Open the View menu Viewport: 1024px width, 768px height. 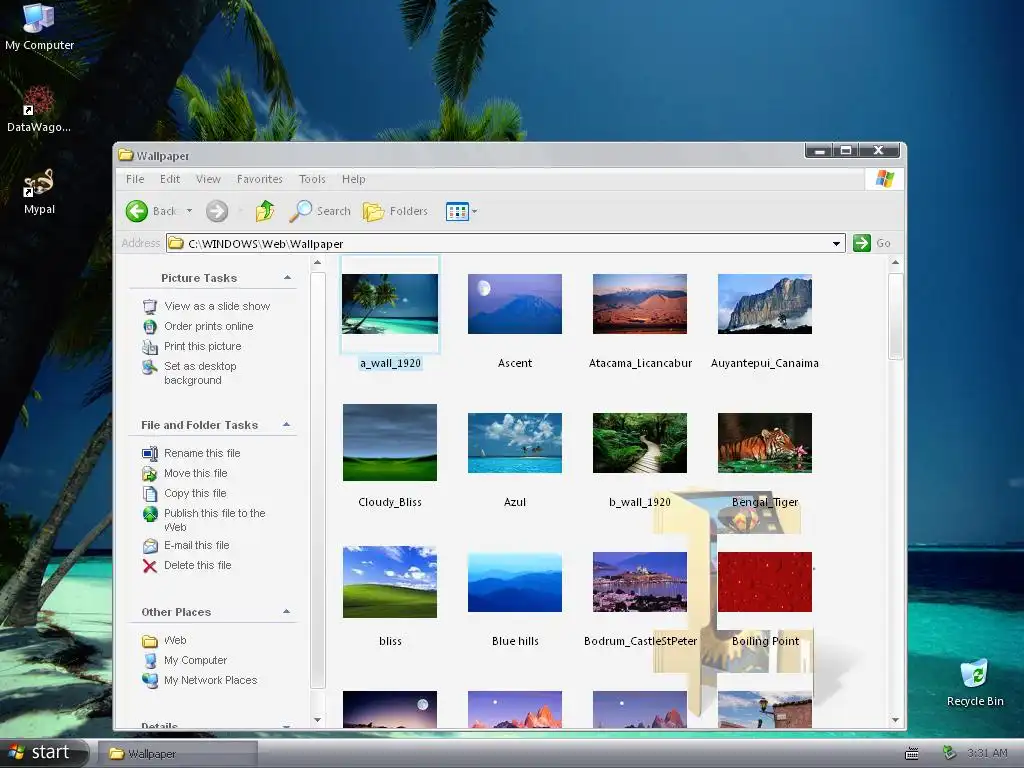[208, 179]
